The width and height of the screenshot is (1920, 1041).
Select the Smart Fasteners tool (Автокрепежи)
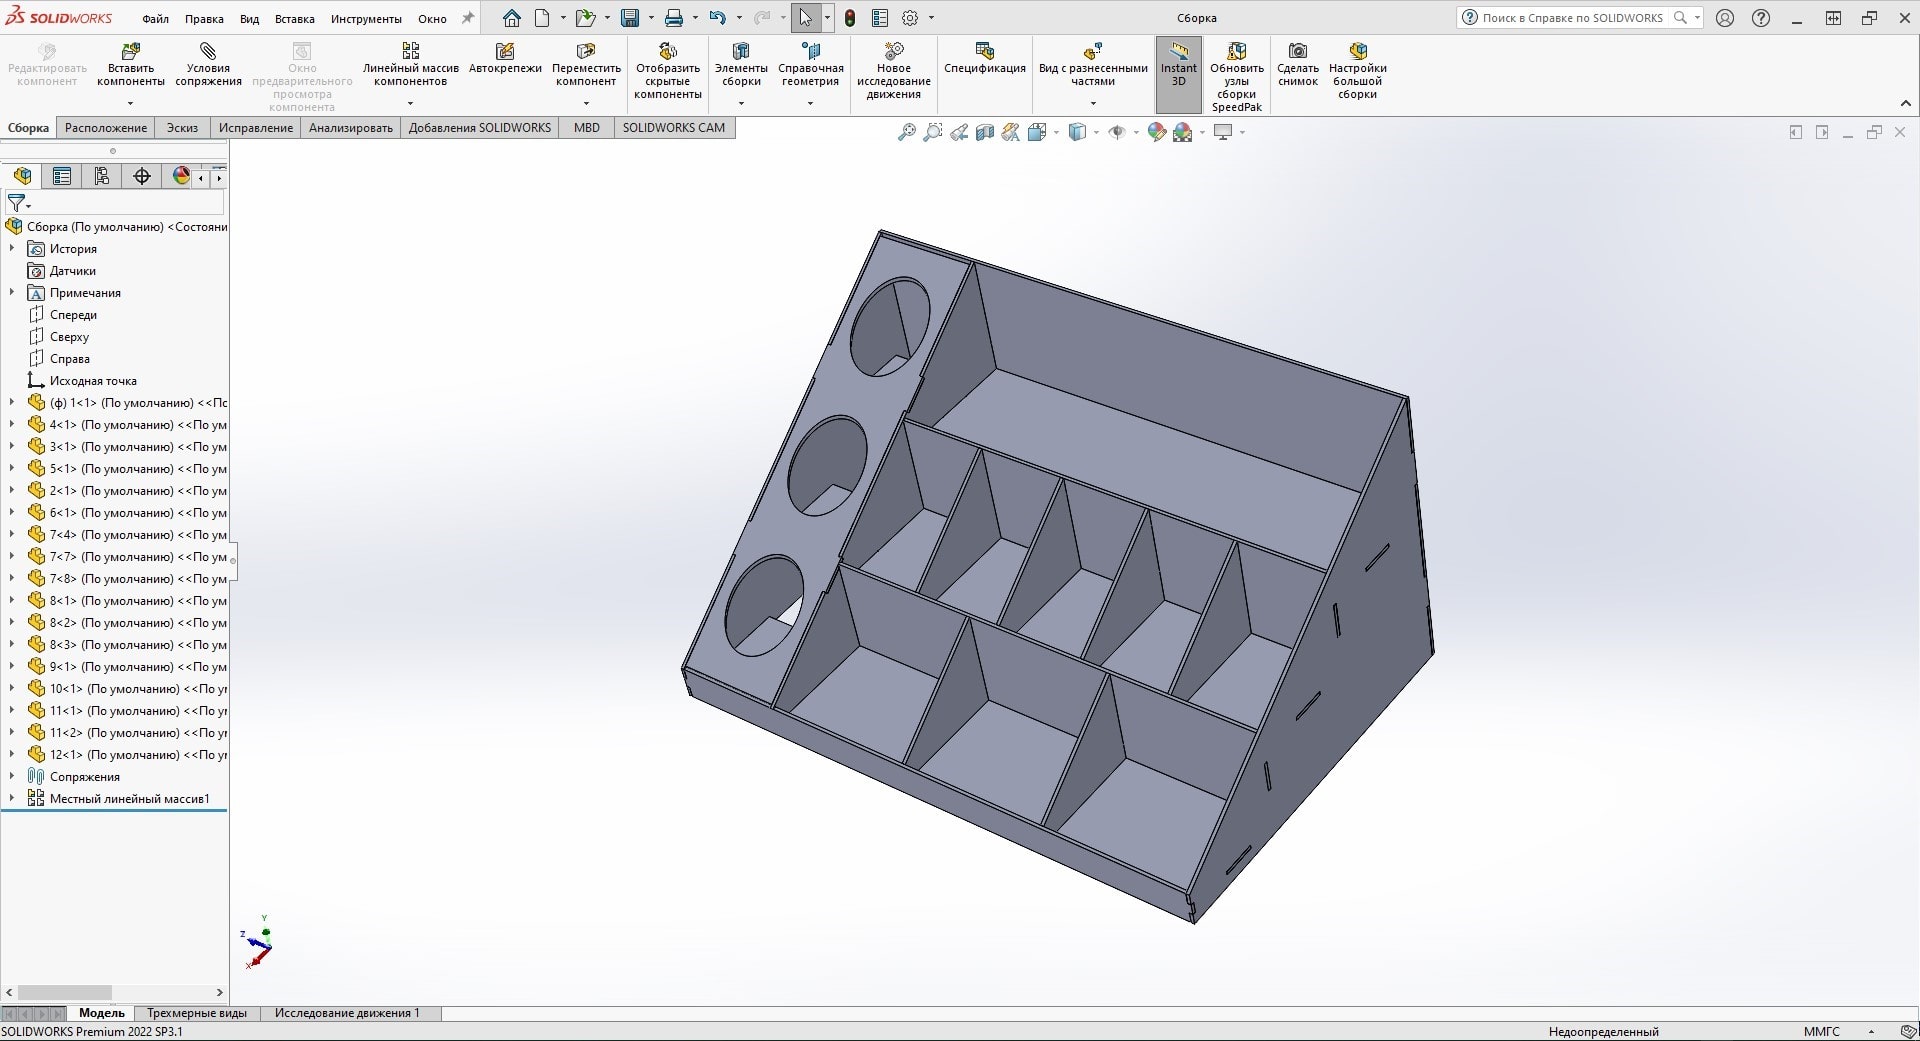coord(505,52)
